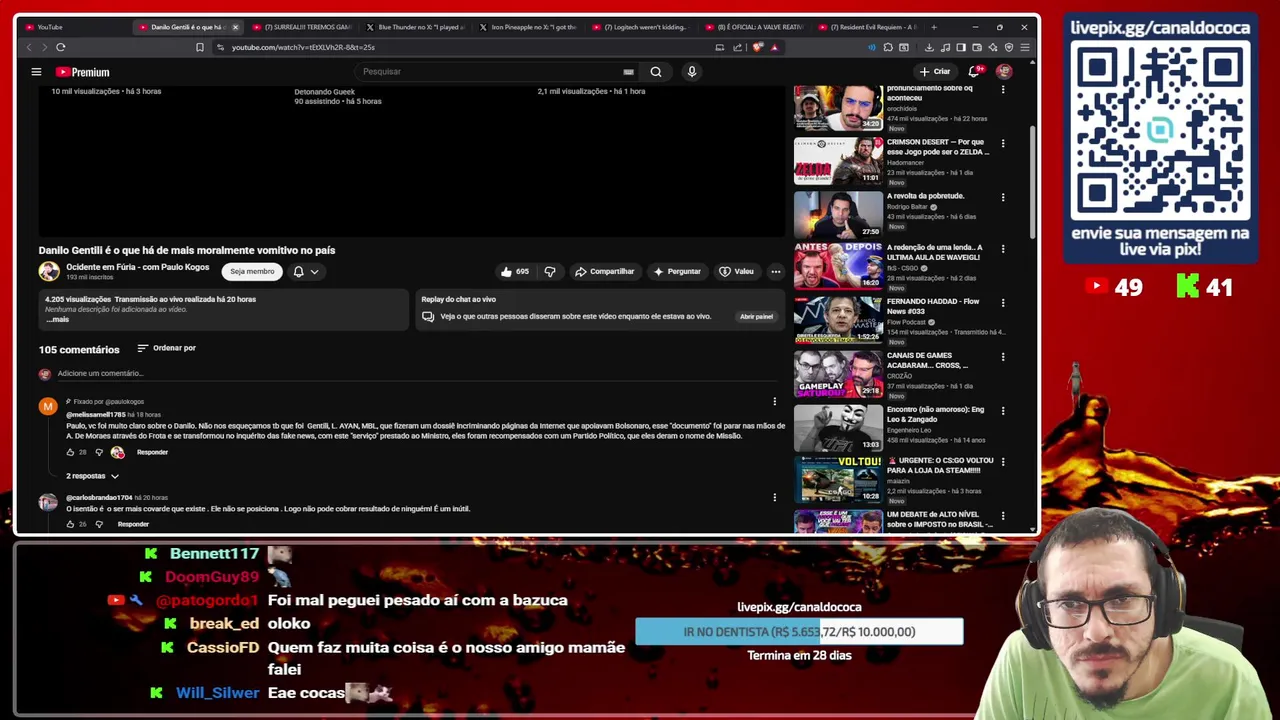This screenshot has width=1280, height=720.
Task: Expand 2 respostas replies
Action: coord(92,476)
